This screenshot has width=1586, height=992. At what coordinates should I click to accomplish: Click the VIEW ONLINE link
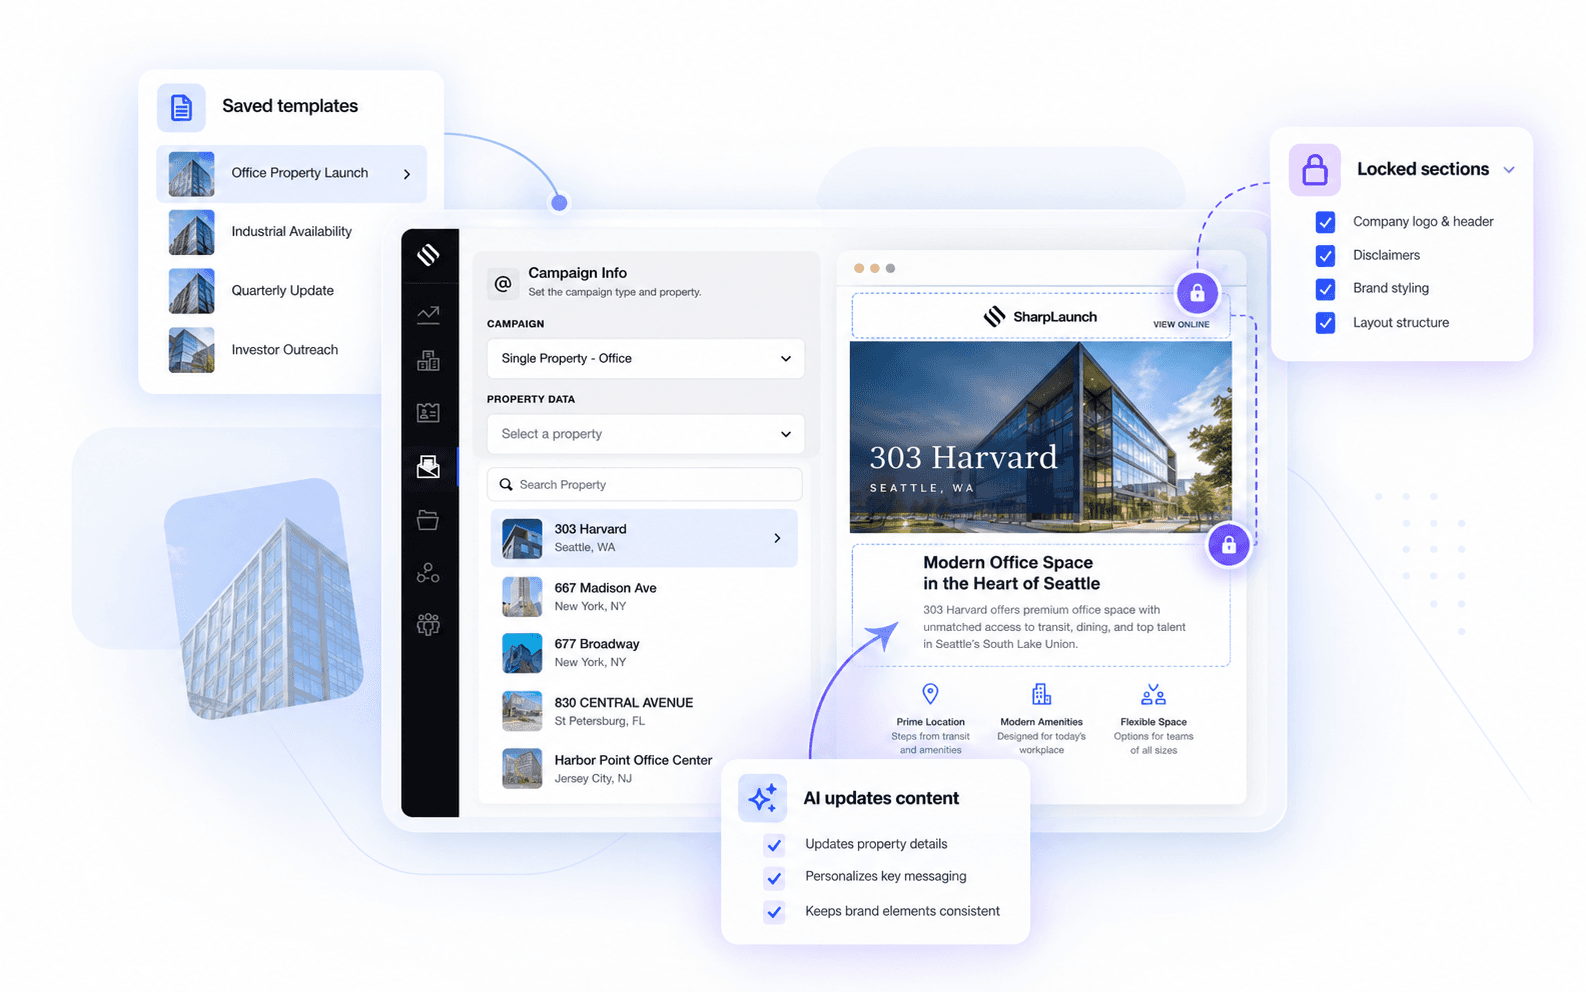[1181, 325]
